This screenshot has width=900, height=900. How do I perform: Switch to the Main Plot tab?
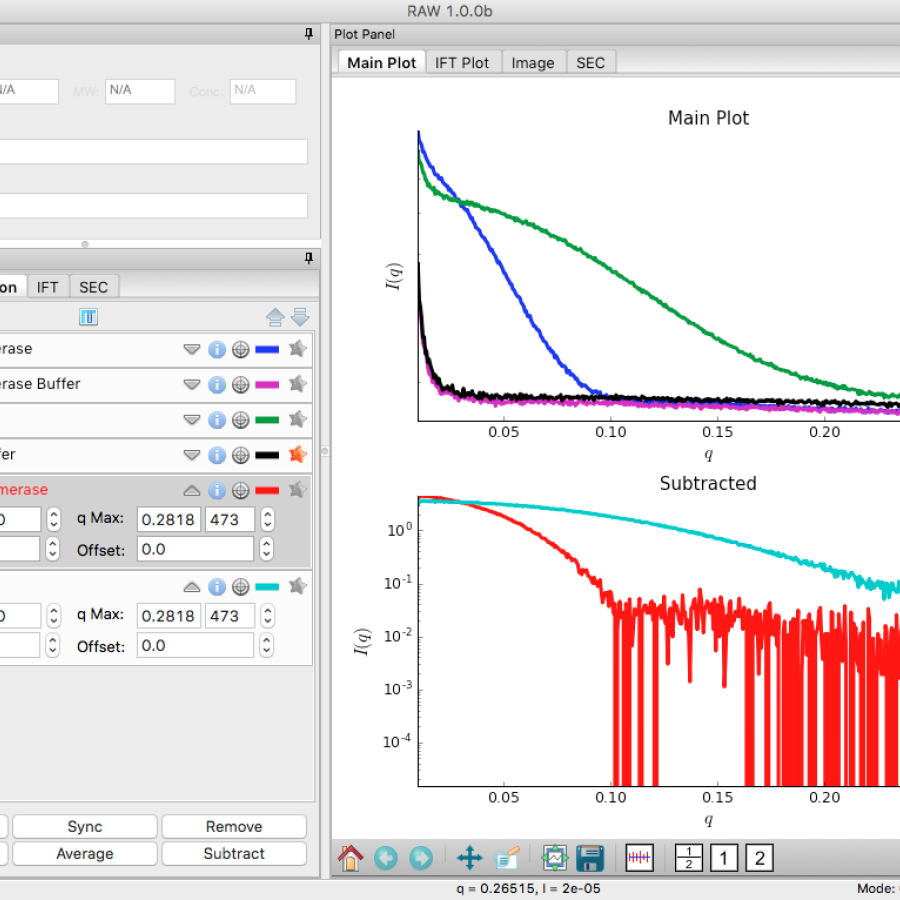point(381,63)
